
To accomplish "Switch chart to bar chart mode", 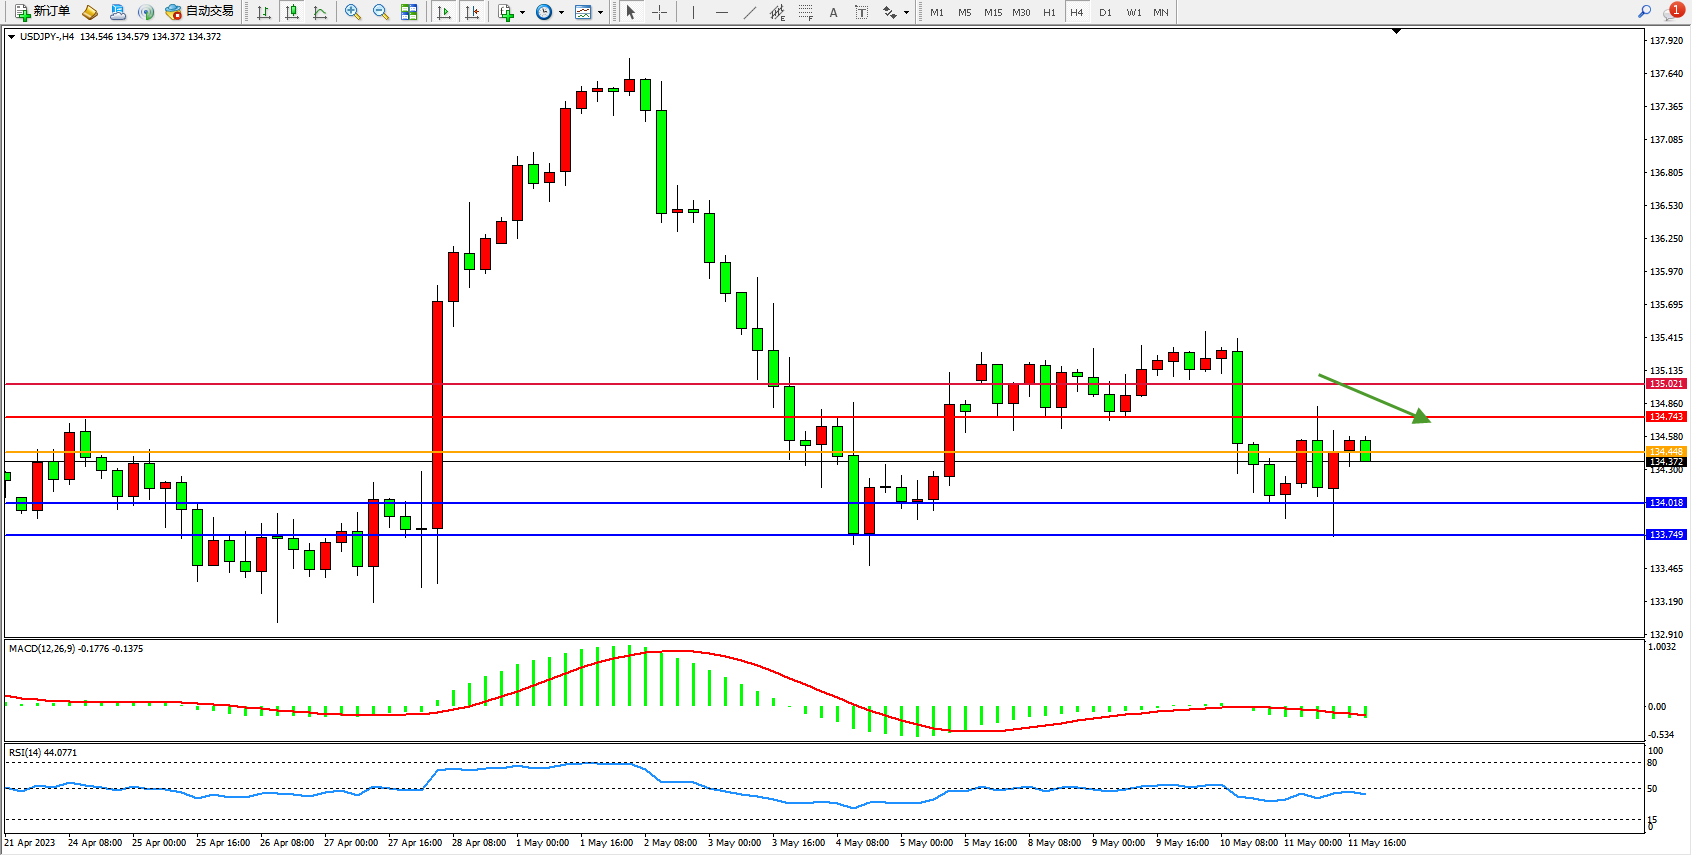I will (x=264, y=12).
